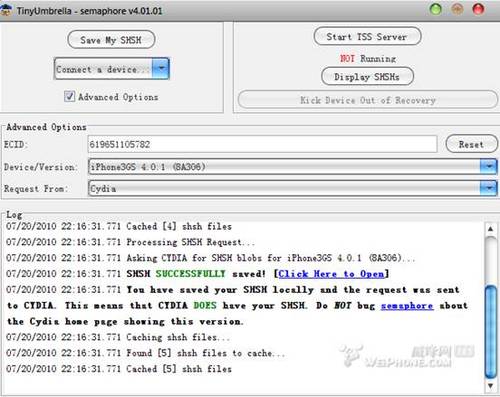Viewport: 500px width, 397px height.
Task: Click the Reset button next to ECID
Action: click(471, 144)
